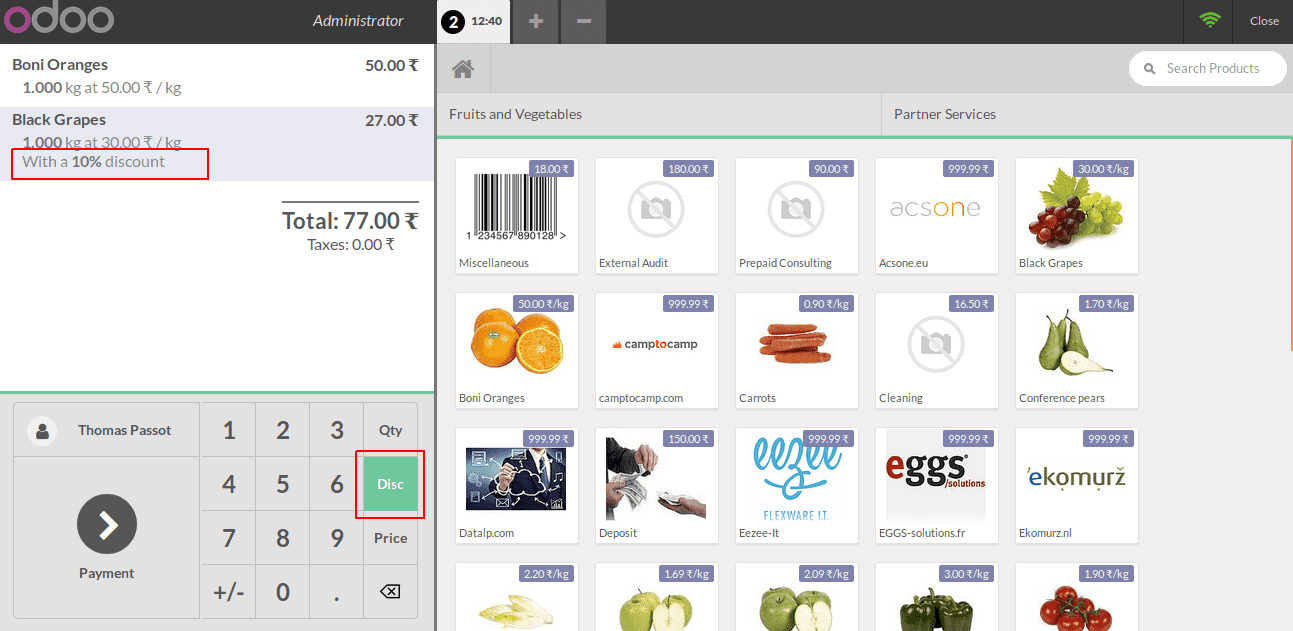Add the 2.20 ₹/kg chicory product

point(517,597)
